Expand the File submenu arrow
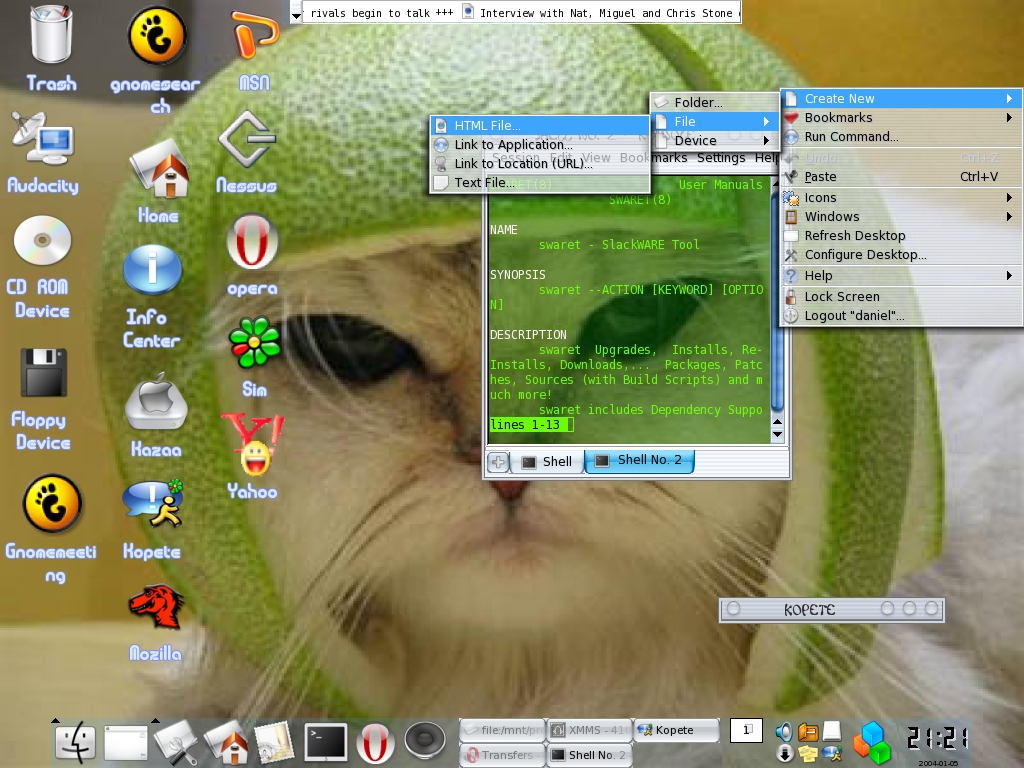The height and width of the screenshot is (768, 1024). [766, 121]
